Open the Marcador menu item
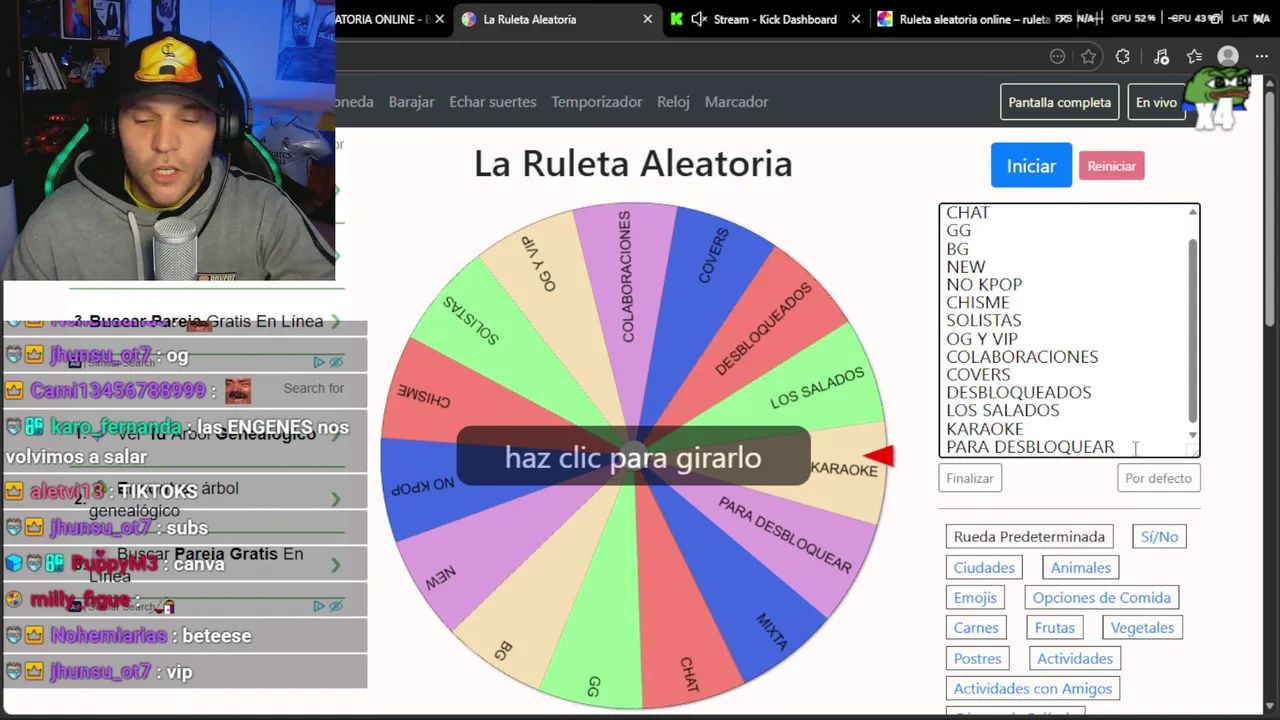 [736, 102]
